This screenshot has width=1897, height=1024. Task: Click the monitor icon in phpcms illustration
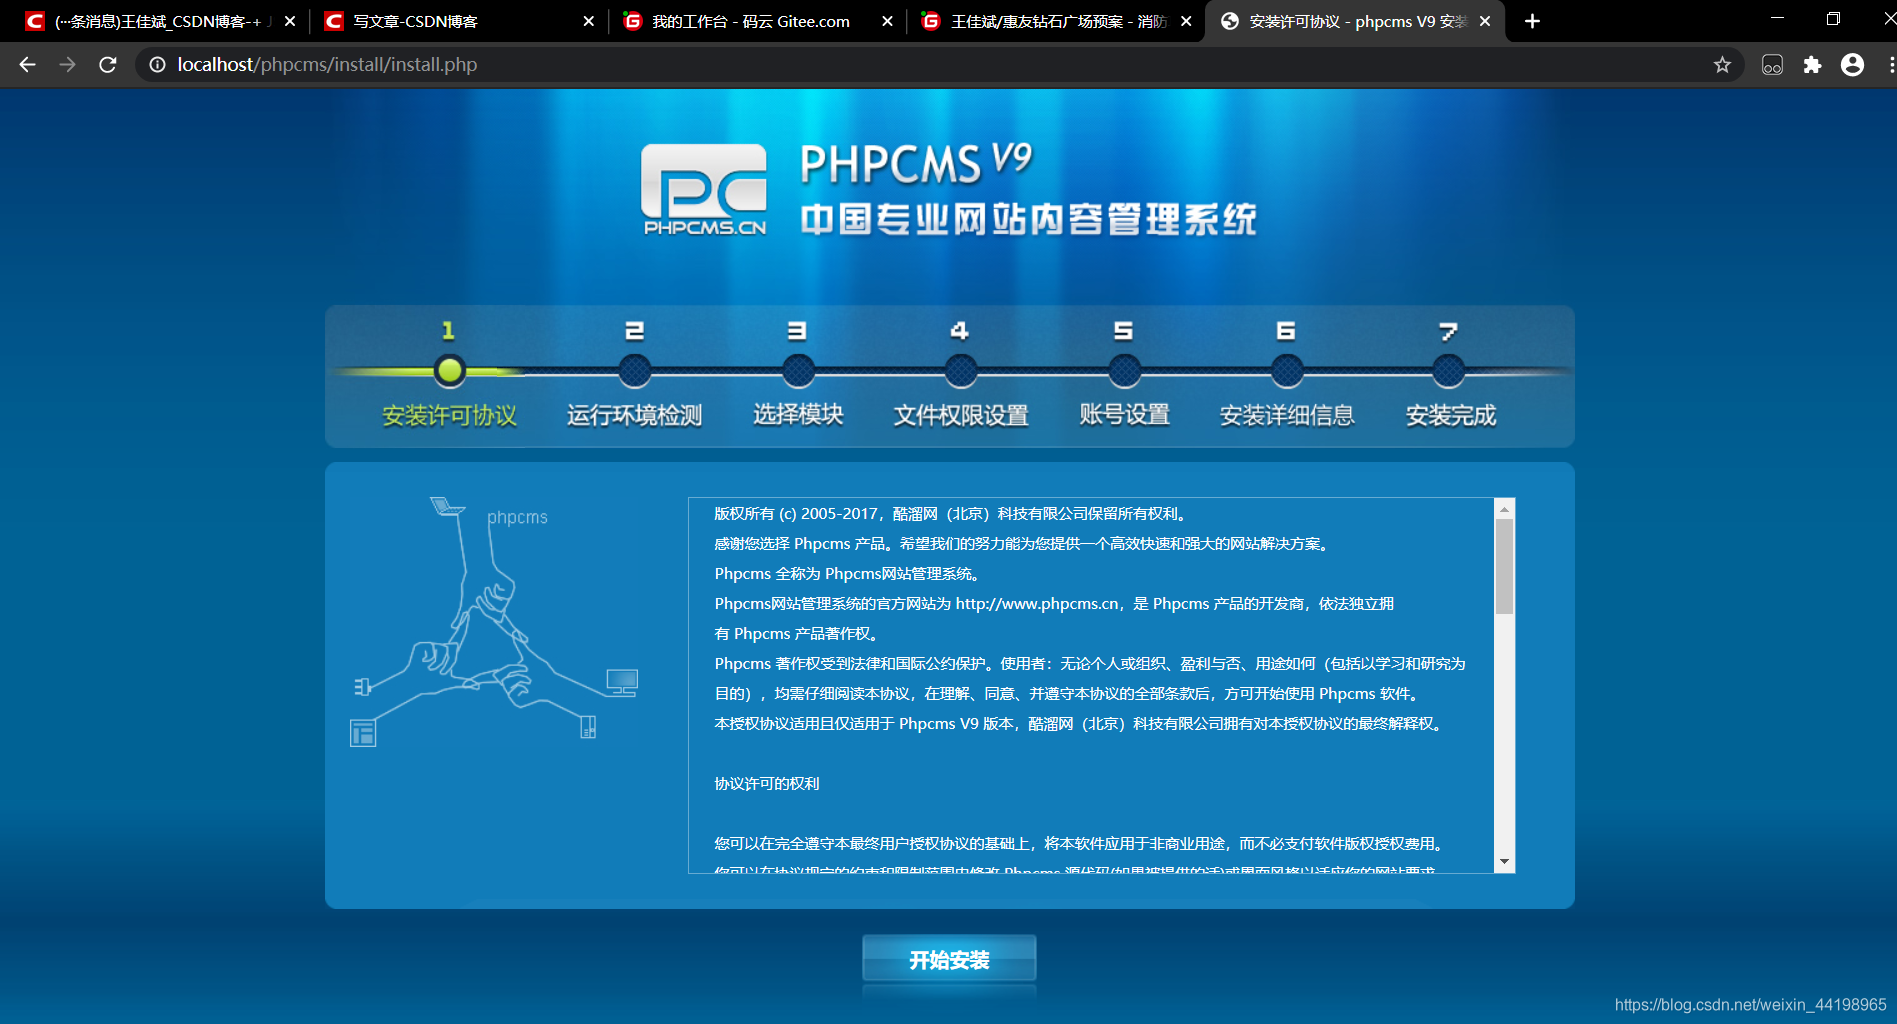pos(622,682)
